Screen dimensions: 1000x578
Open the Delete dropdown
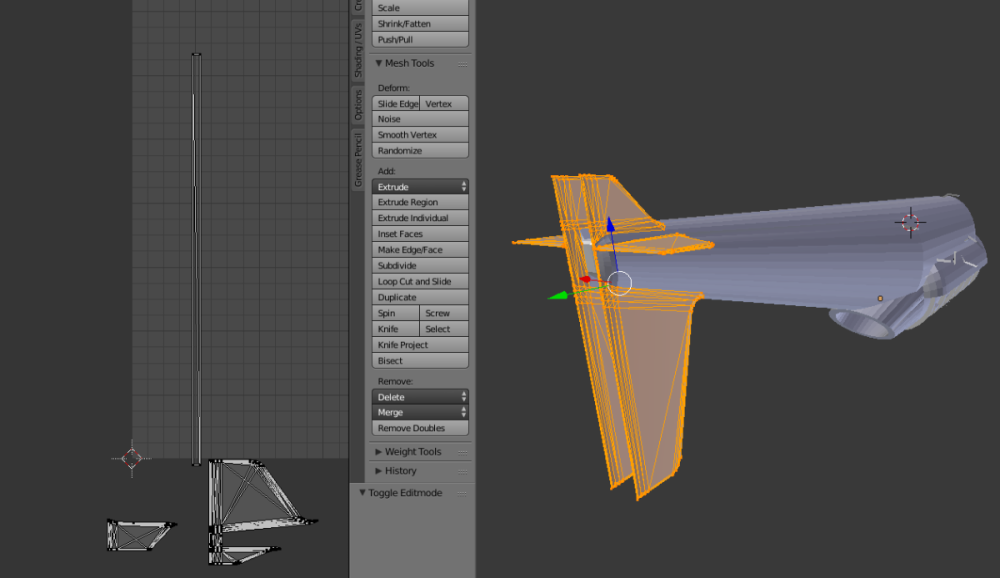[420, 396]
